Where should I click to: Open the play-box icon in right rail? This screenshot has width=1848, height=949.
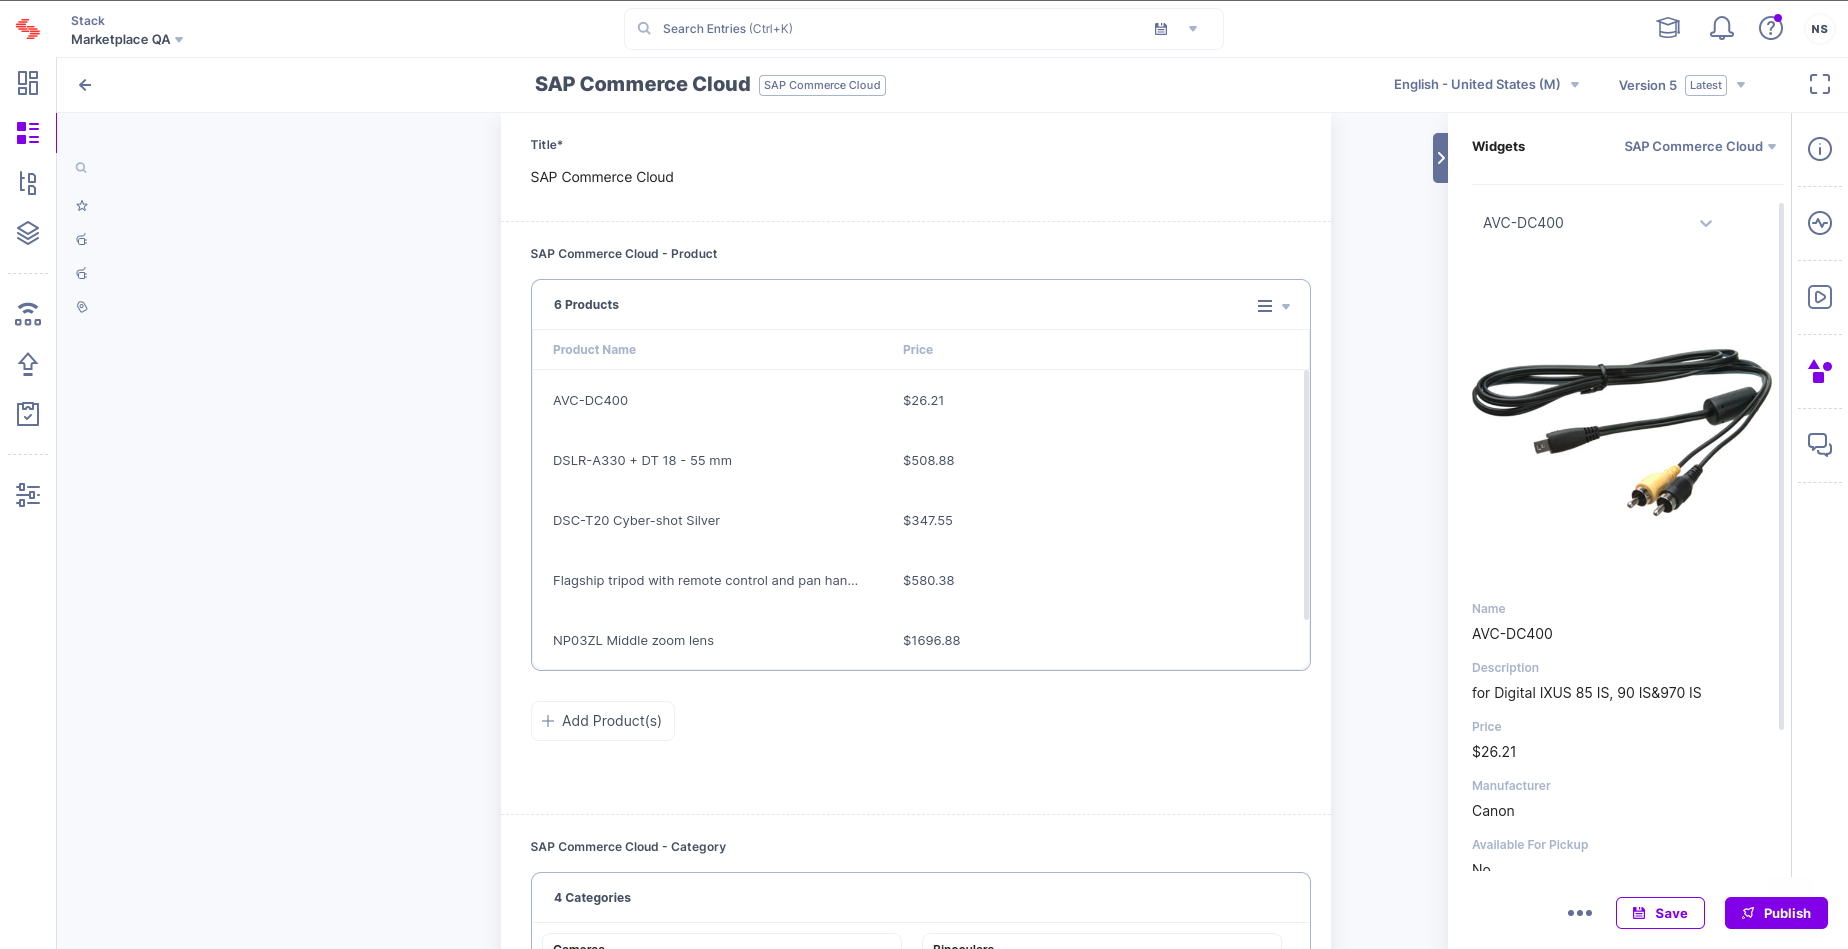pyautogui.click(x=1820, y=297)
